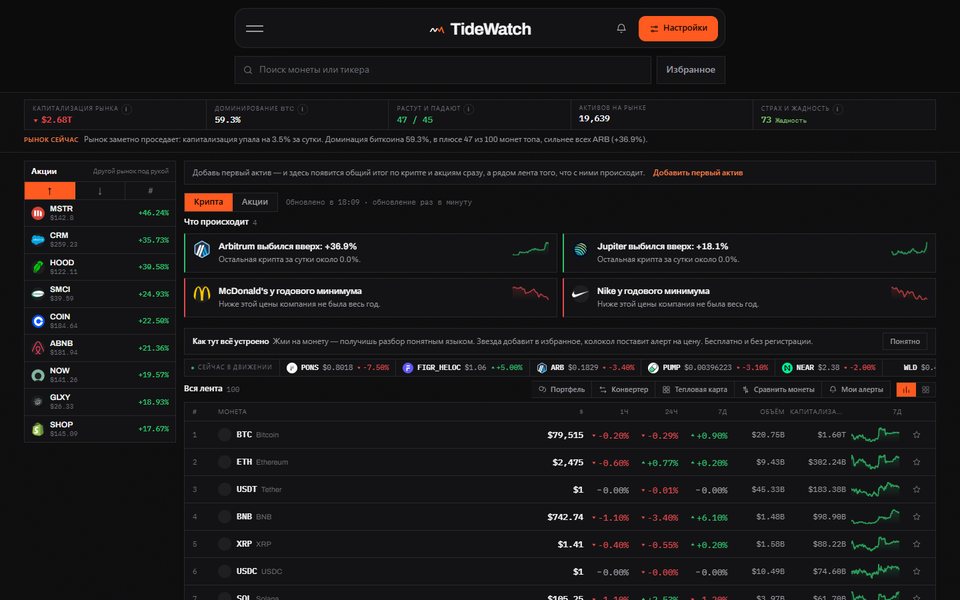Open CRM Salesforce stock row
The image size is (960, 600).
click(x=100, y=240)
